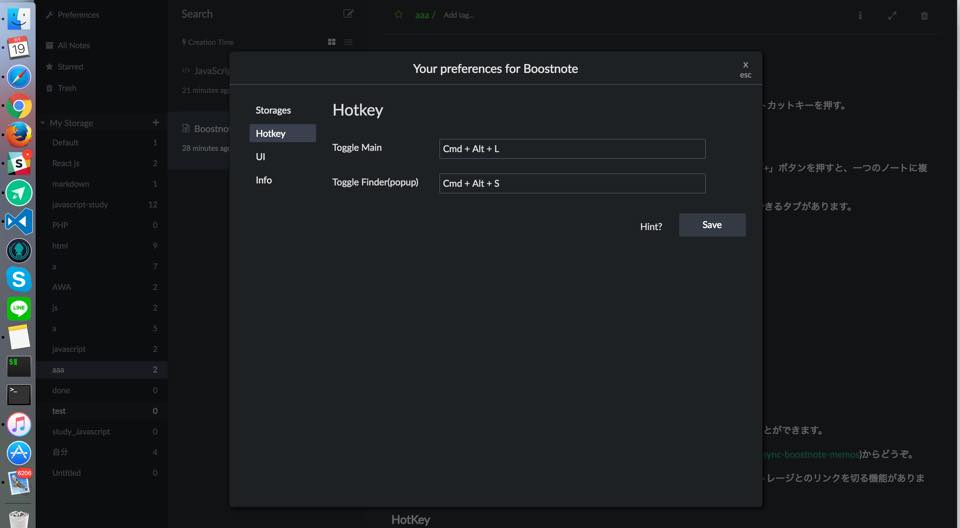Open the Creation Time sort dropdown
This screenshot has height=528, width=960.
pos(208,42)
